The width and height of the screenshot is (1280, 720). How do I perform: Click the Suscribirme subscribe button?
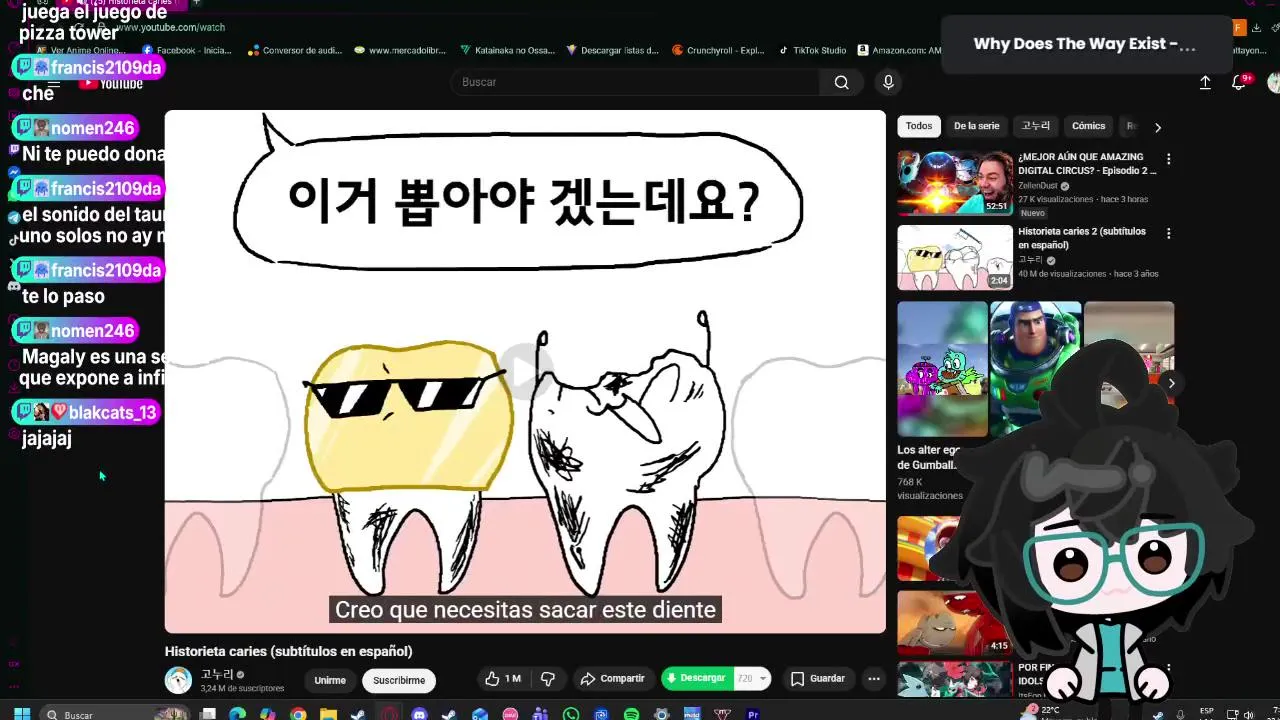pos(399,680)
